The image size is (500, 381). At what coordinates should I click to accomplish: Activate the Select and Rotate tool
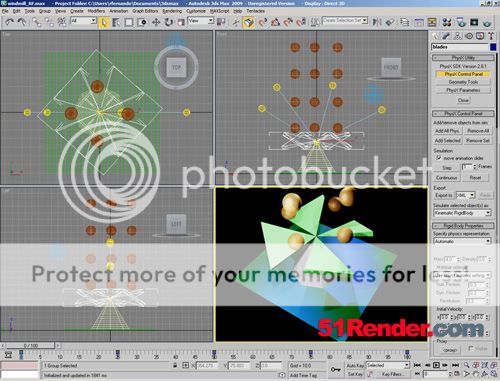pos(169,22)
